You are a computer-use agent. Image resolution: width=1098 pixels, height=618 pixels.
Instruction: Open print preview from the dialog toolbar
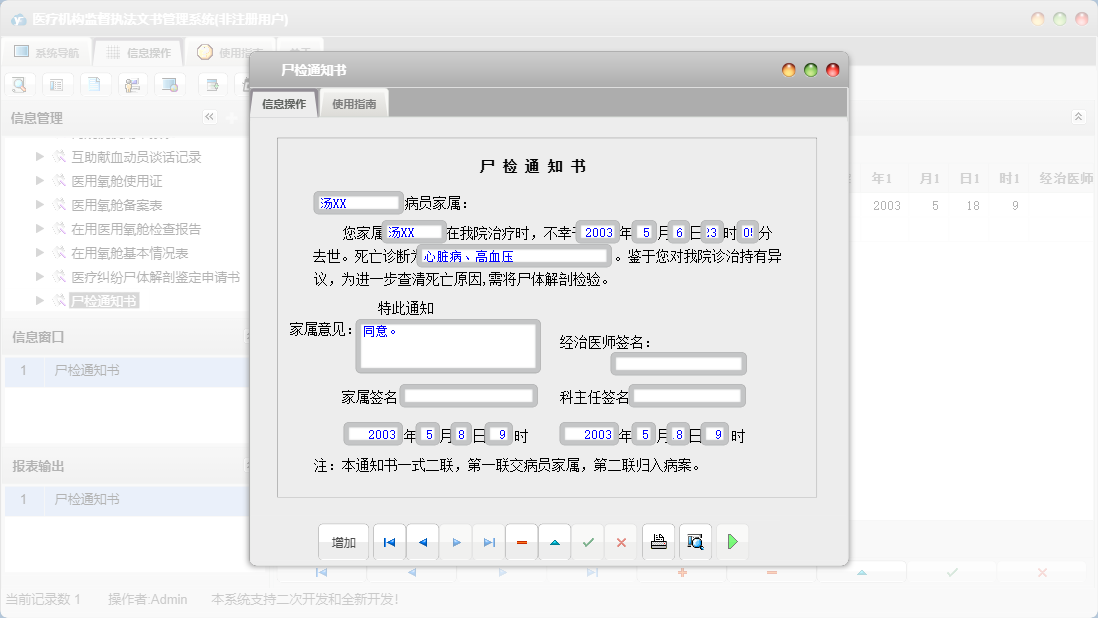[694, 541]
